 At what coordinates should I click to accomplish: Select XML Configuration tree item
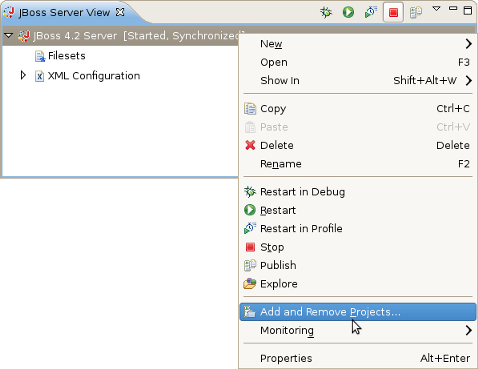tap(94, 76)
